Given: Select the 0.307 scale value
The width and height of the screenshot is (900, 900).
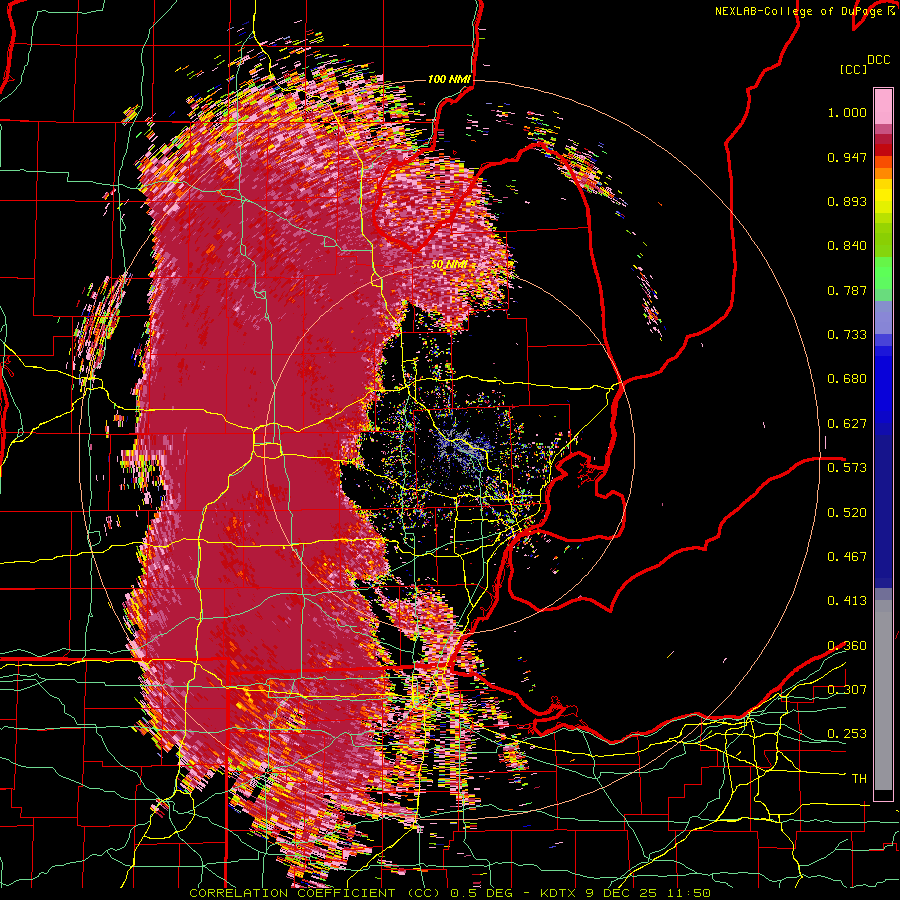Looking at the screenshot, I should [x=847, y=690].
